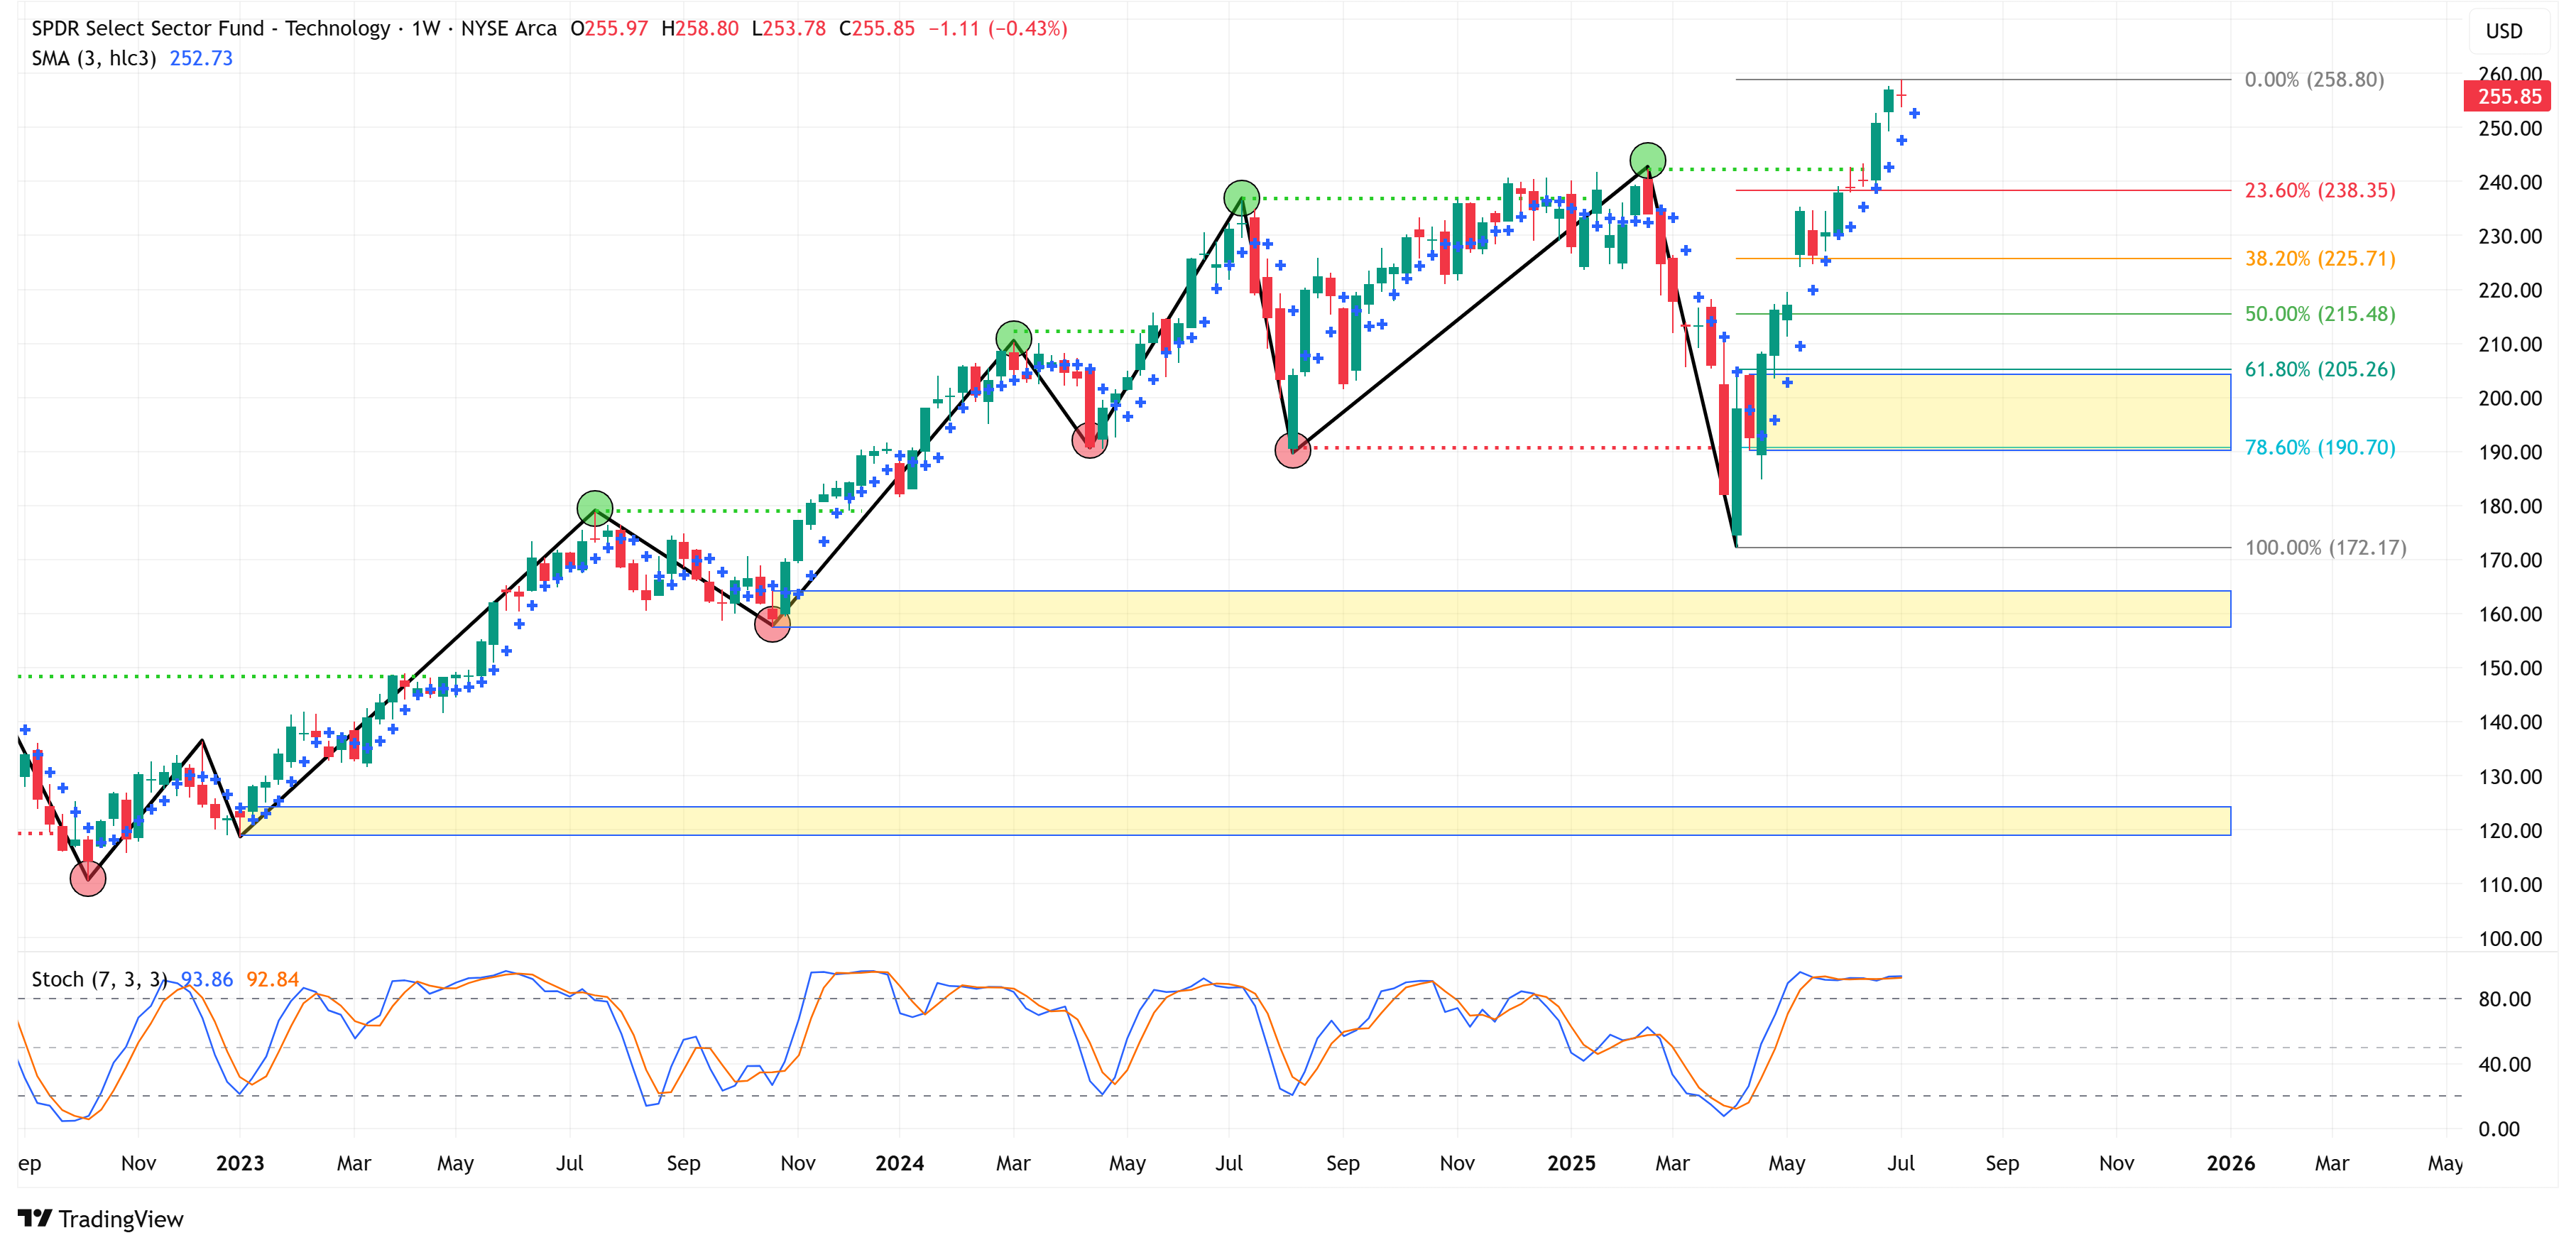Click the 80.00 level on Stochastic scale
This screenshot has height=1250, width=2576.
[x=2504, y=999]
